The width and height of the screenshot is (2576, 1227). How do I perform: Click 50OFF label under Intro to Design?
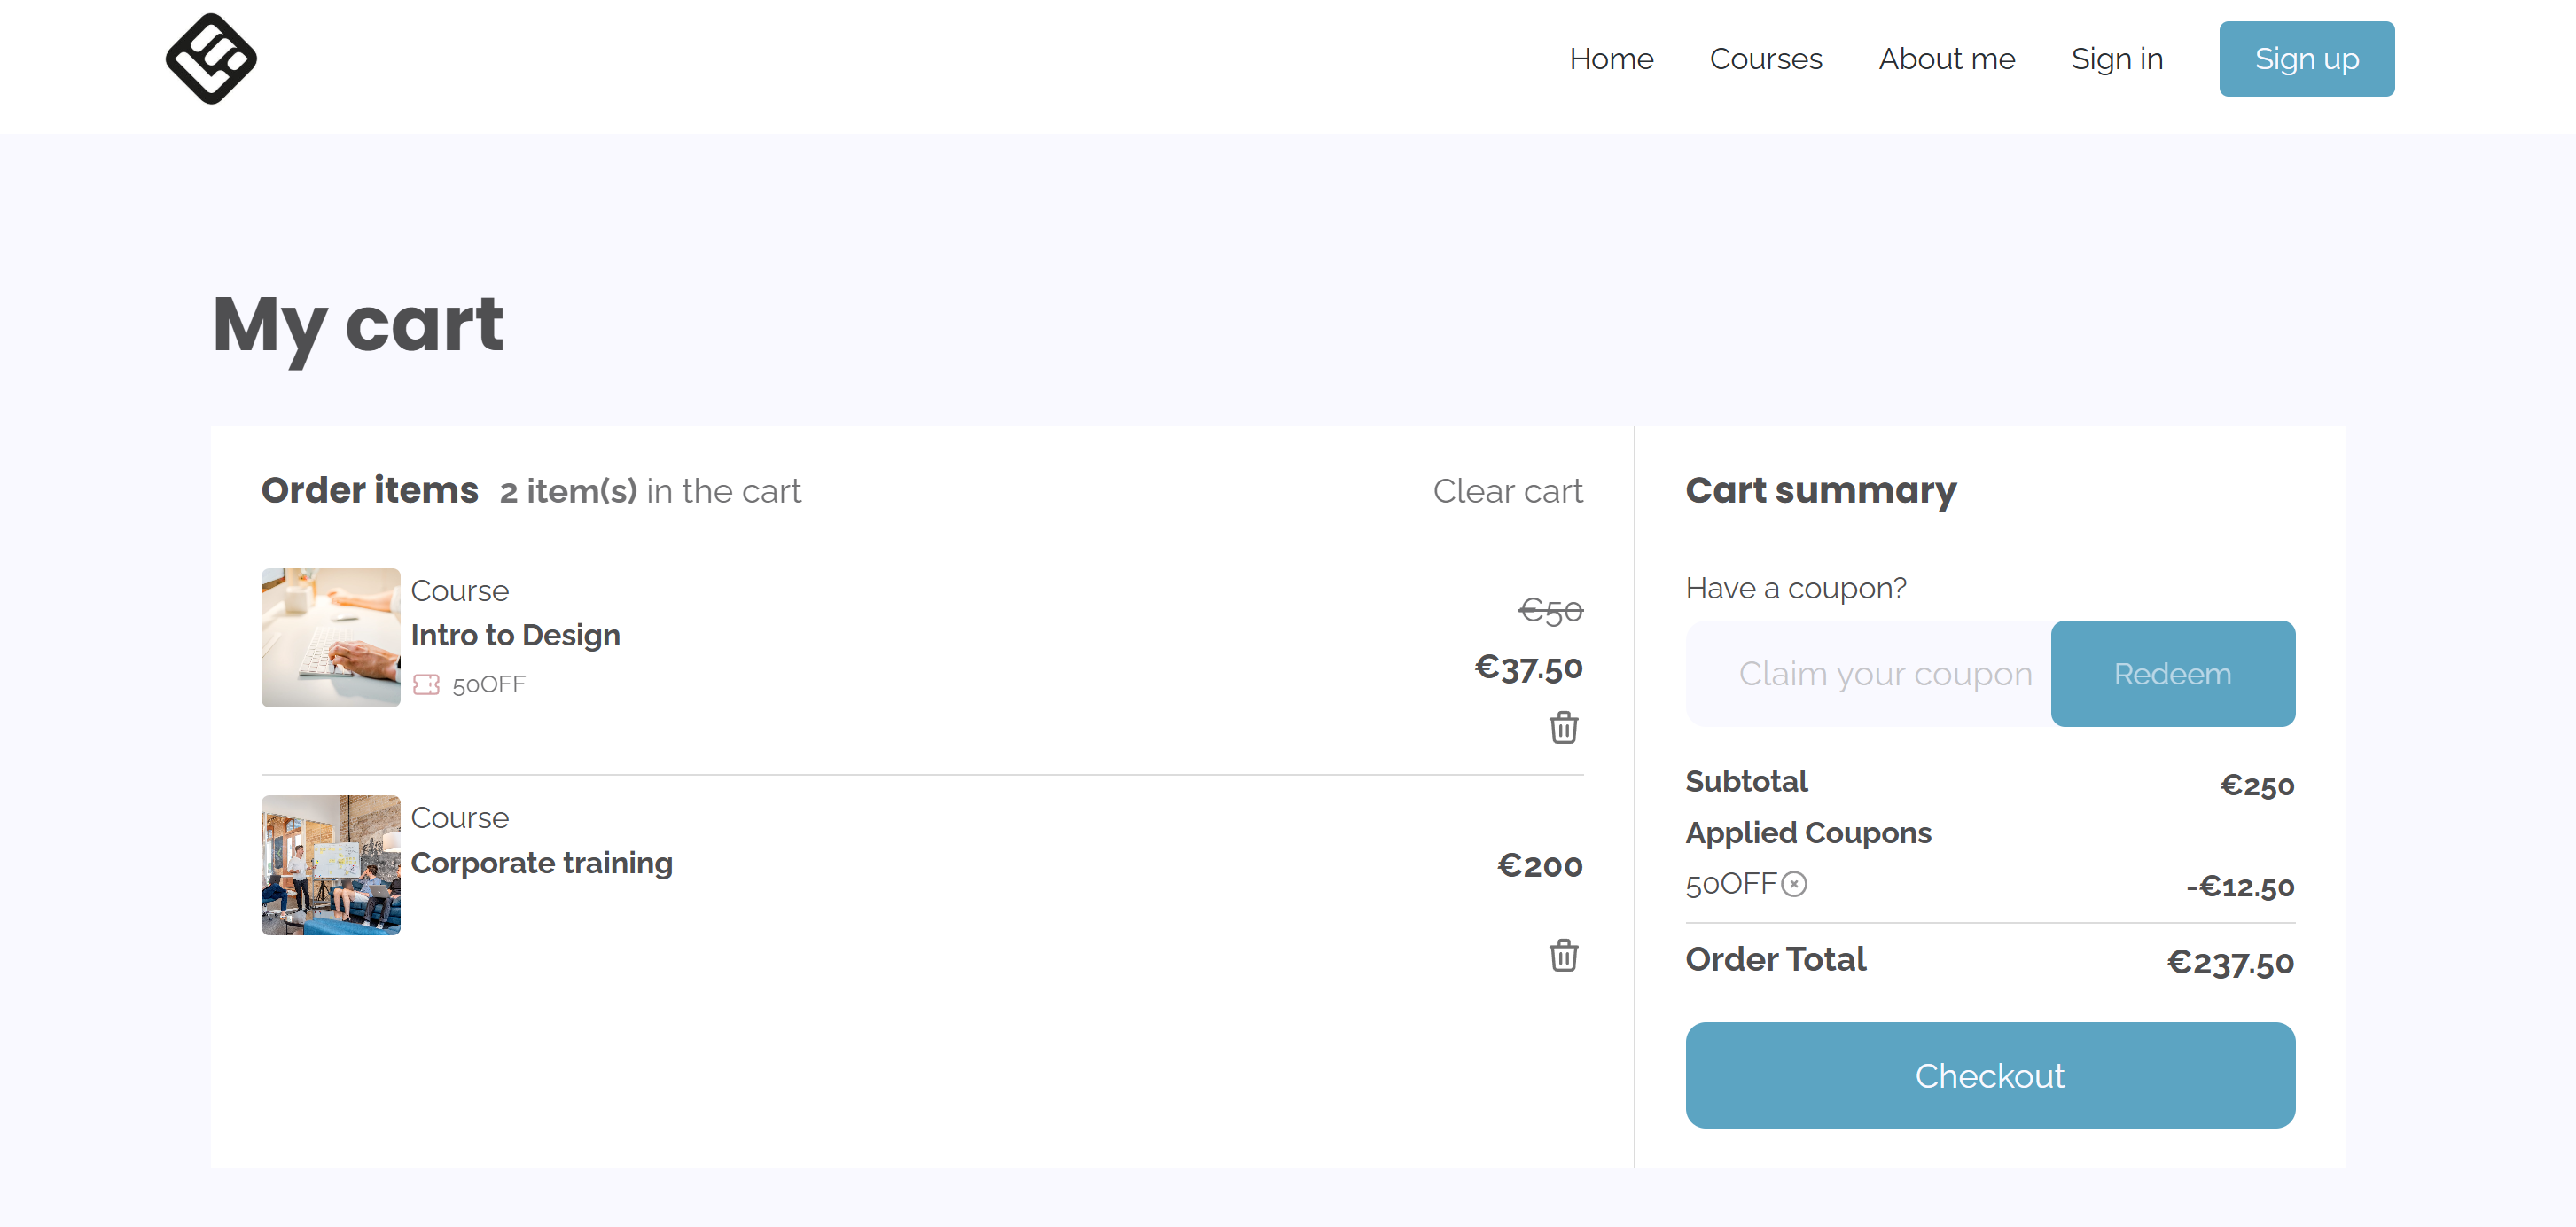[x=488, y=685]
